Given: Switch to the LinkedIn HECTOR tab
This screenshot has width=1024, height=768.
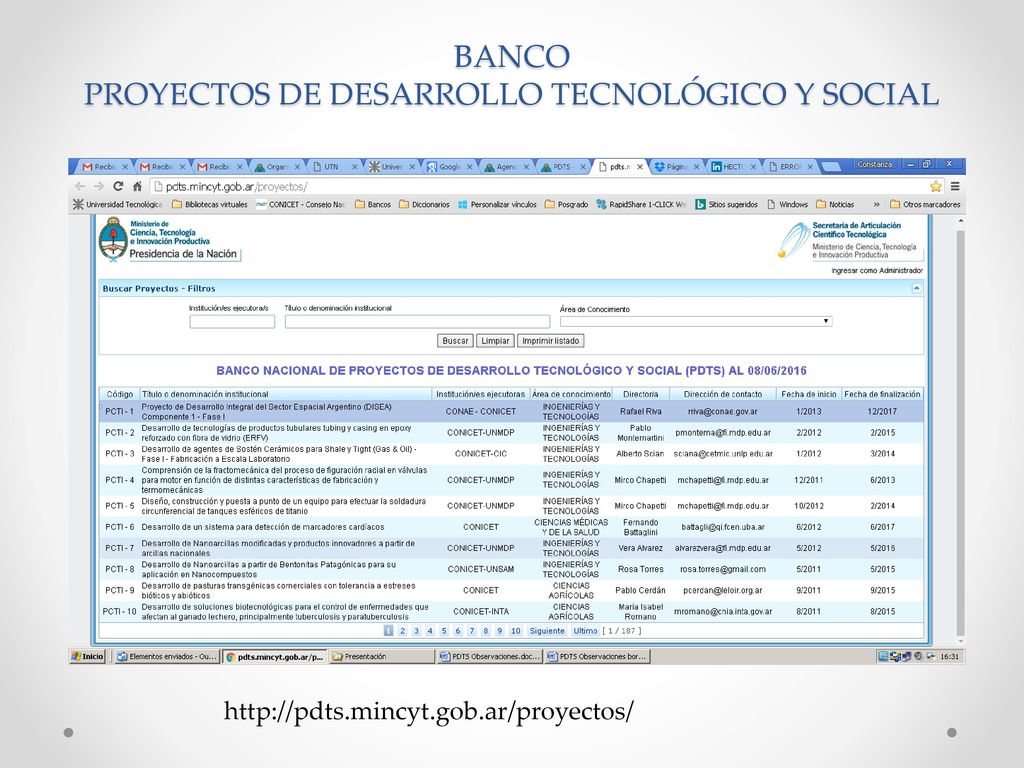Looking at the screenshot, I should [734, 167].
